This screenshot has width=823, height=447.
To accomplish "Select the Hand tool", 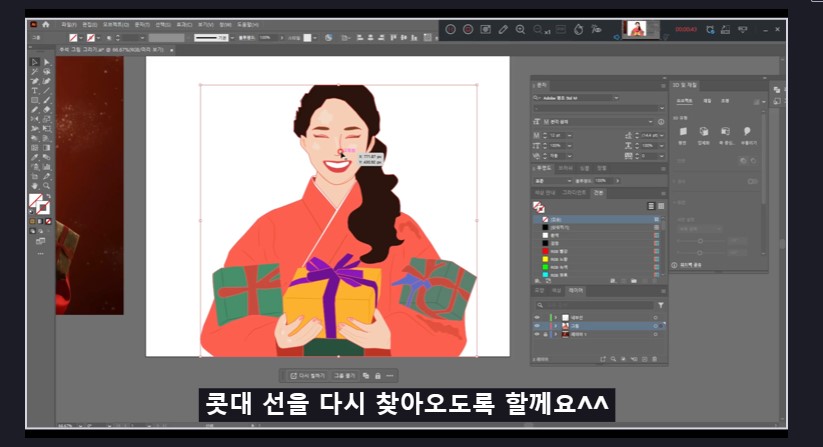I will [x=35, y=186].
